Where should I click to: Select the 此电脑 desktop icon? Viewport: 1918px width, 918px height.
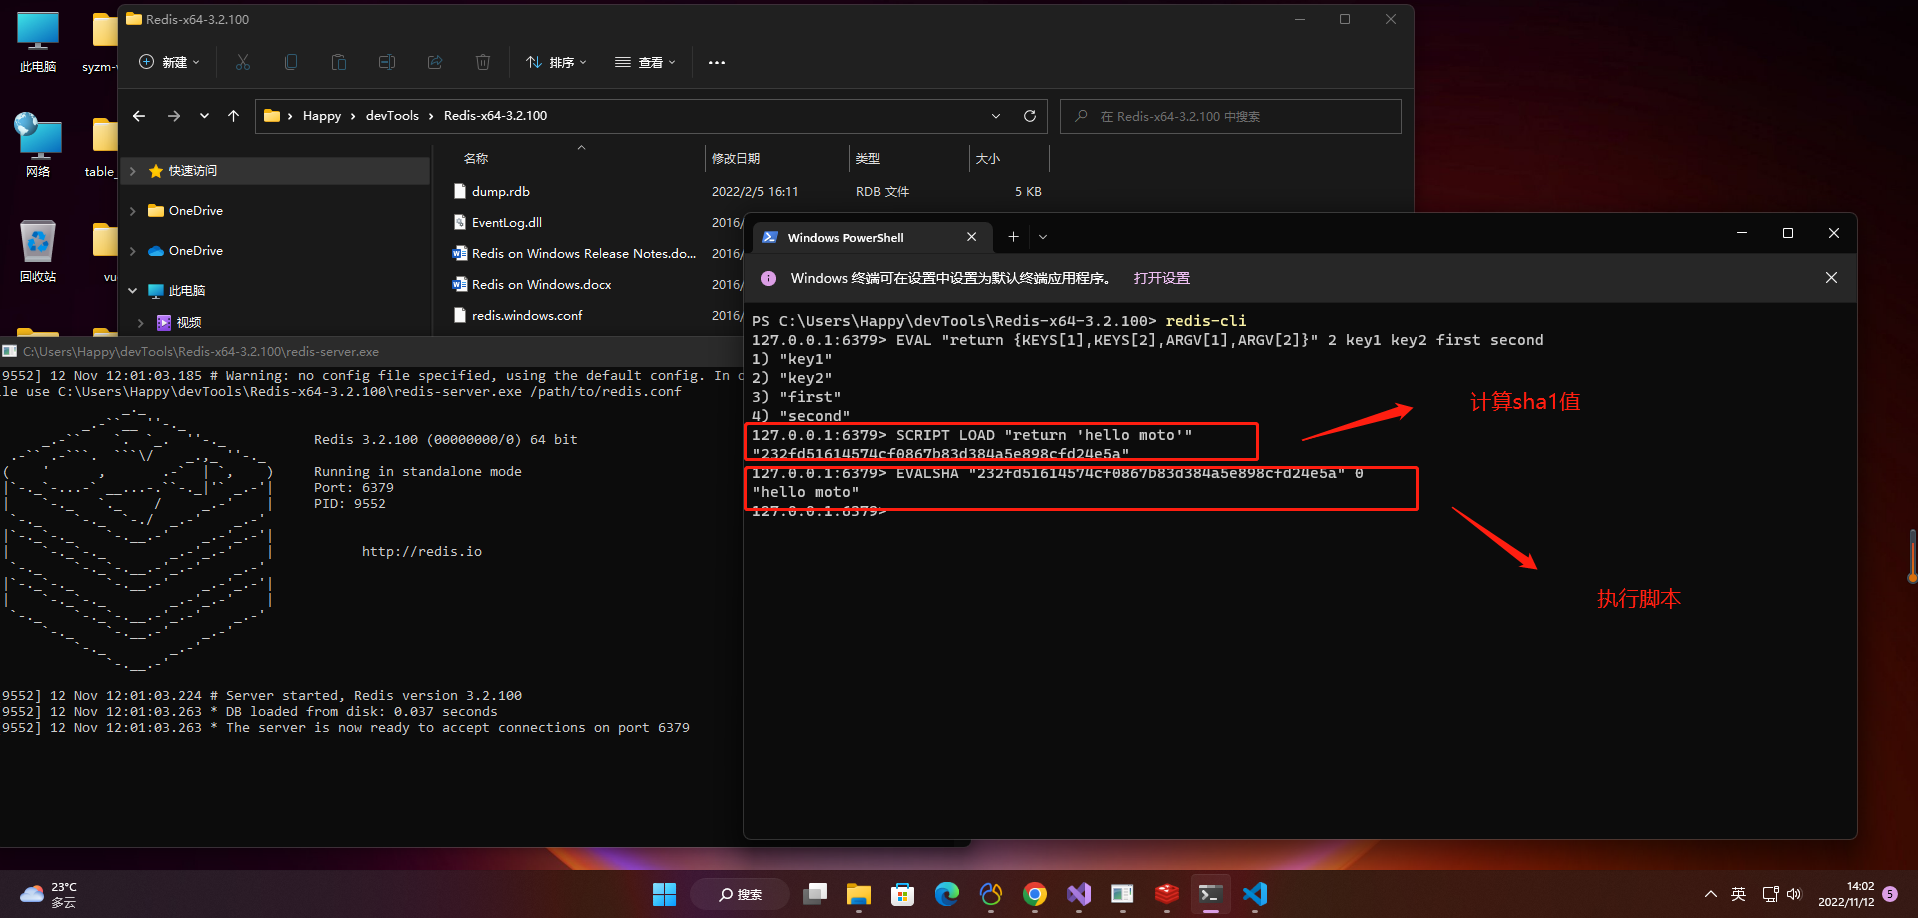[38, 42]
